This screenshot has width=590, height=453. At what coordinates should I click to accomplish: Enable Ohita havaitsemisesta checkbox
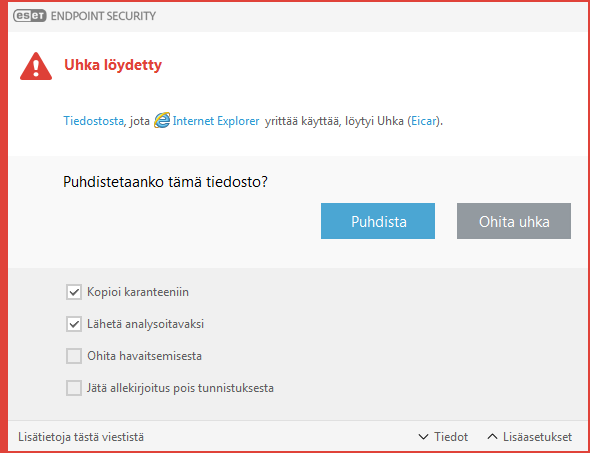(x=74, y=356)
